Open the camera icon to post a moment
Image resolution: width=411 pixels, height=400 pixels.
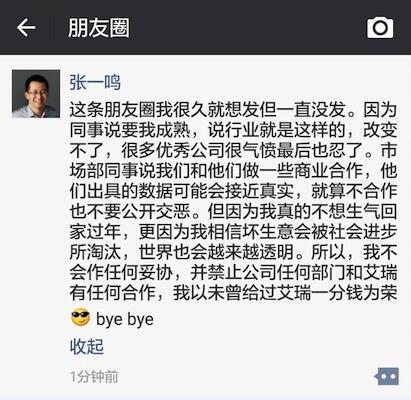tap(380, 28)
